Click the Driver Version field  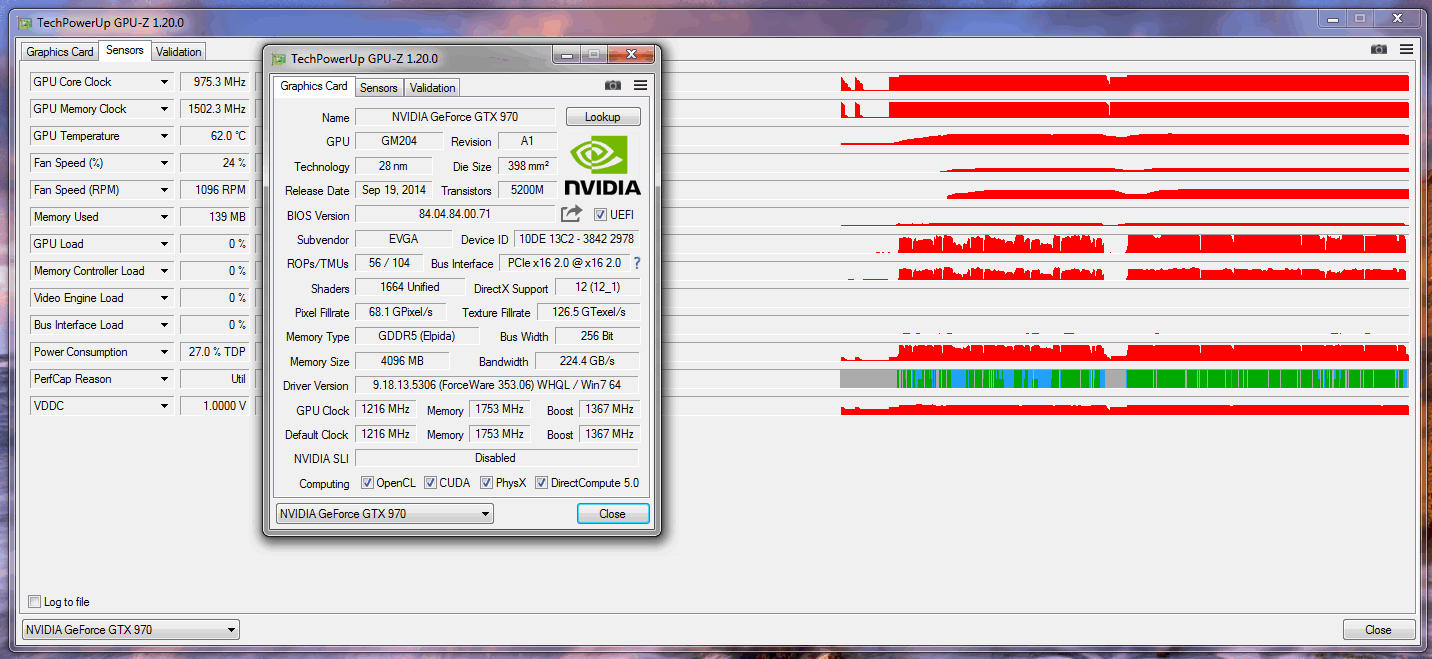[x=496, y=386]
